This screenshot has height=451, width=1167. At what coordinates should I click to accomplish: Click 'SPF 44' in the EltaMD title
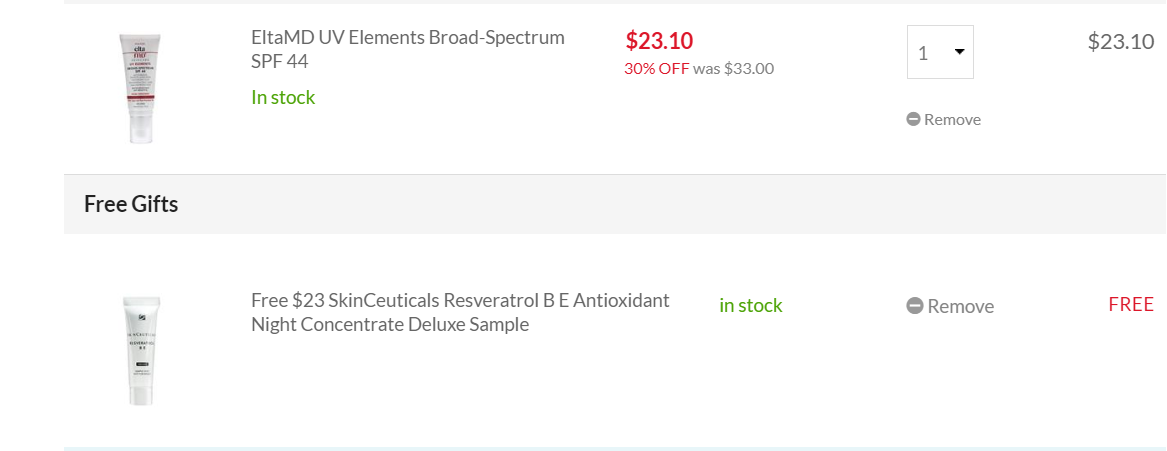click(280, 61)
